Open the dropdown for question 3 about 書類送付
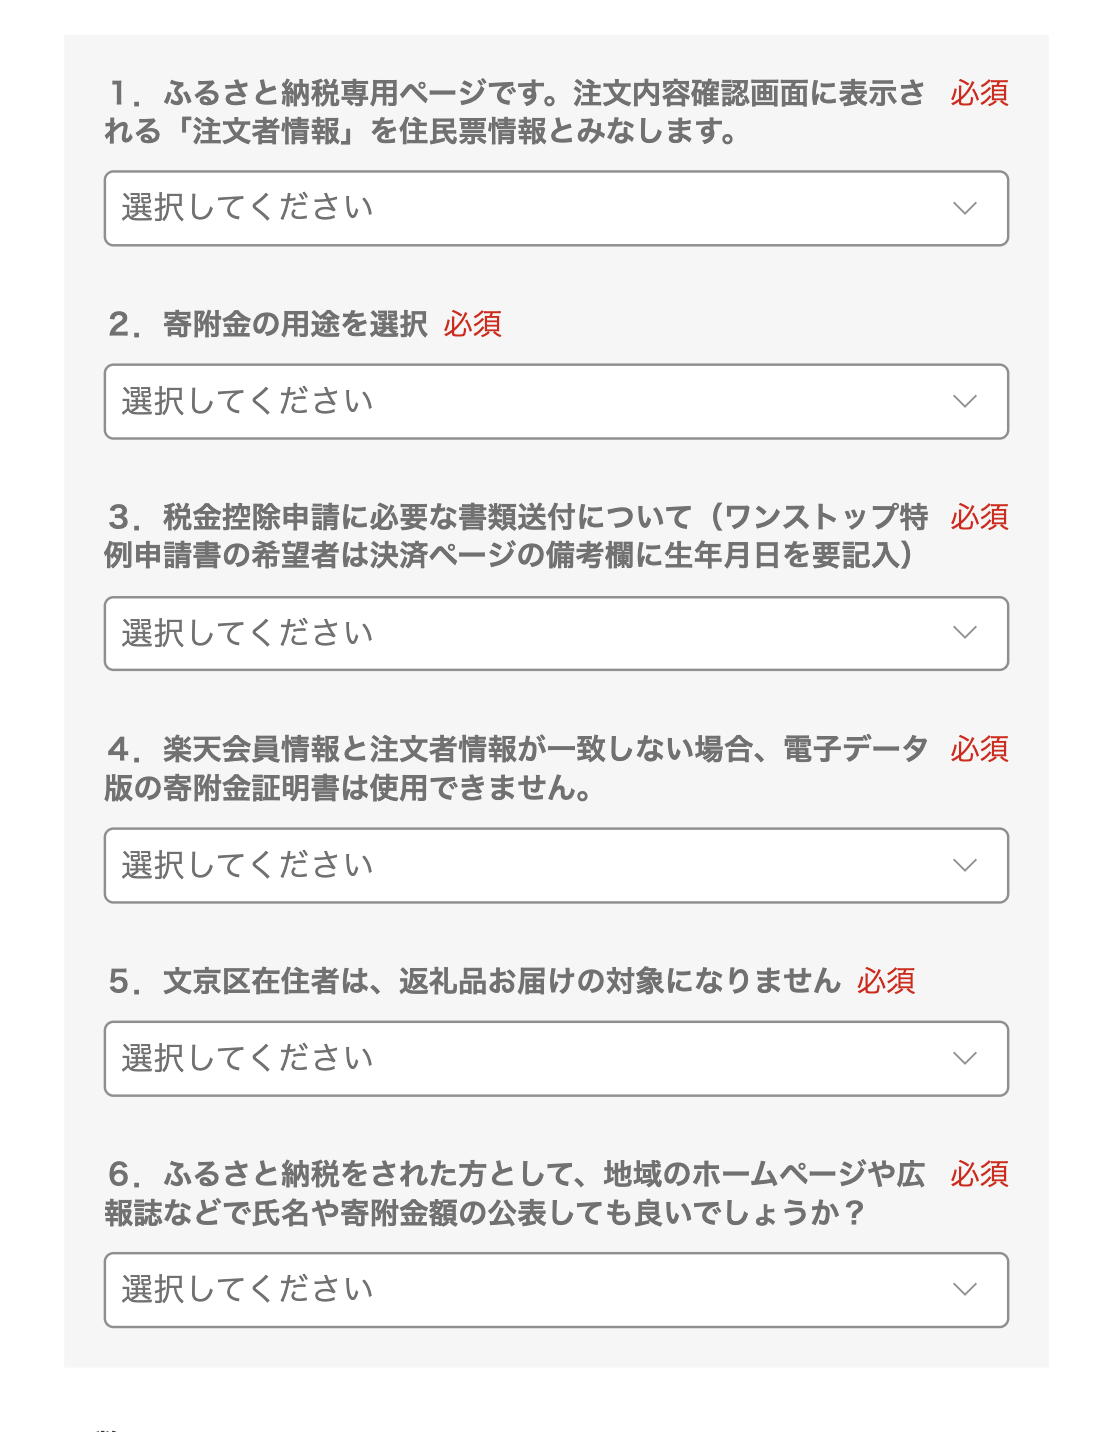The image size is (1104, 1432). (x=555, y=633)
